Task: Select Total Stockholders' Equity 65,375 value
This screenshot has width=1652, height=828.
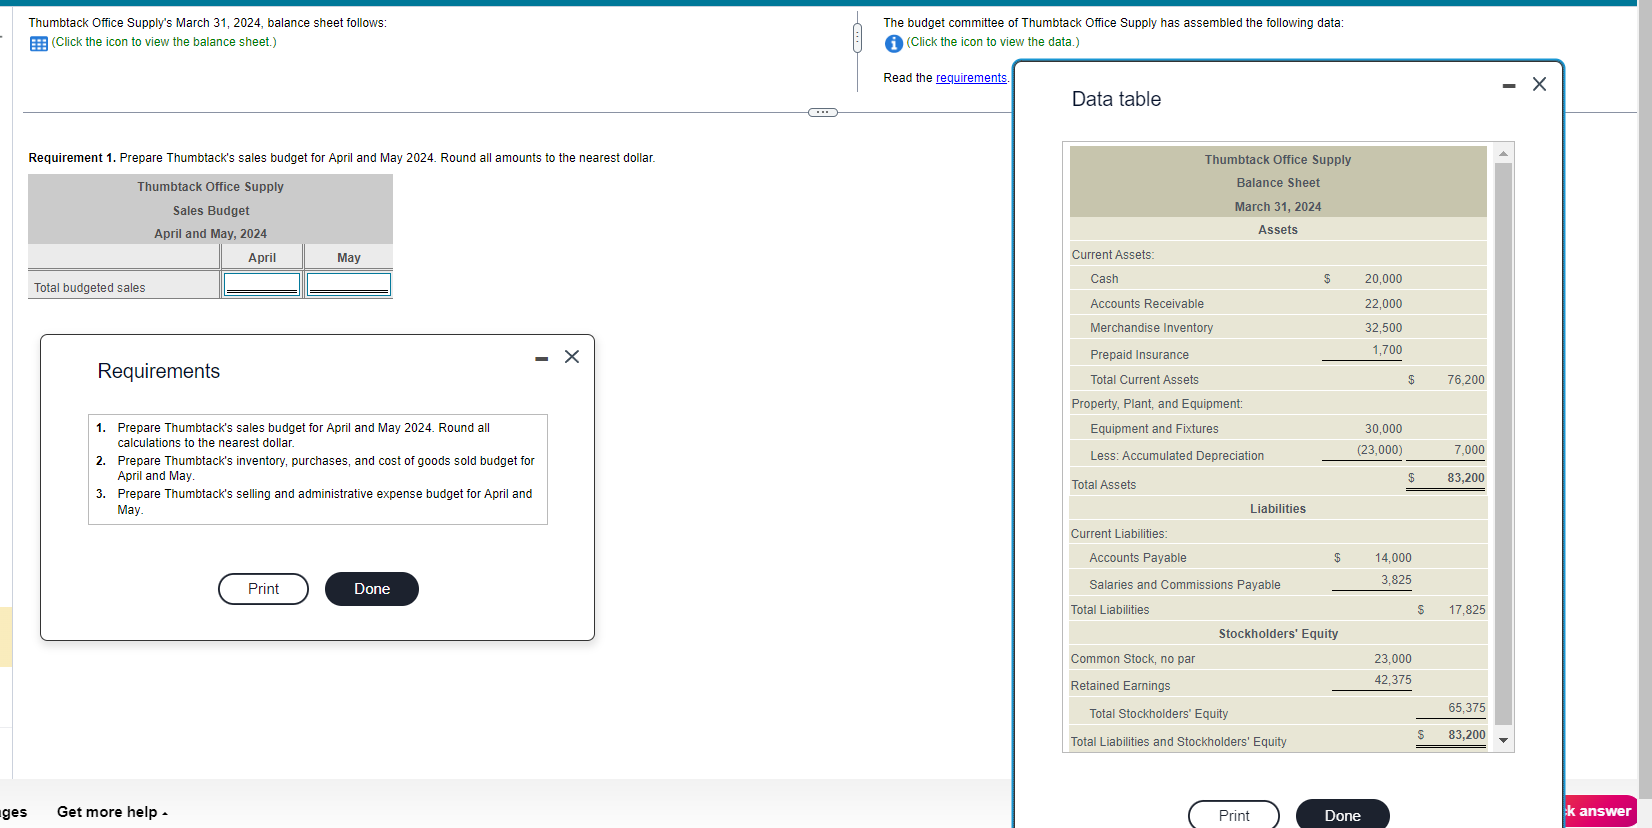Action: point(1467,708)
